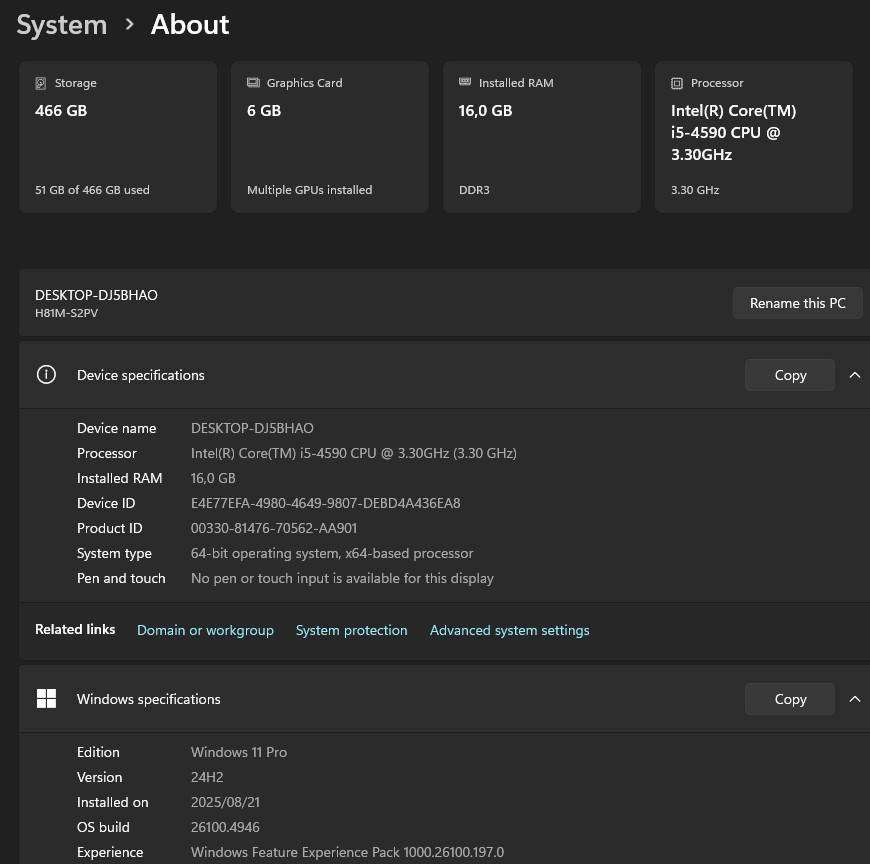Screen dimensions: 870x864
Task: Collapse the Device specifications section
Action: (x=855, y=374)
